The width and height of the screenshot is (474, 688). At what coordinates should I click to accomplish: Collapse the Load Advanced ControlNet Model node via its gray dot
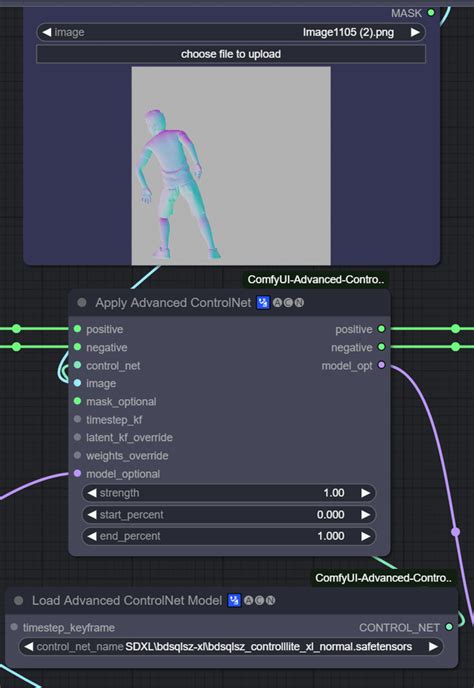click(x=18, y=600)
